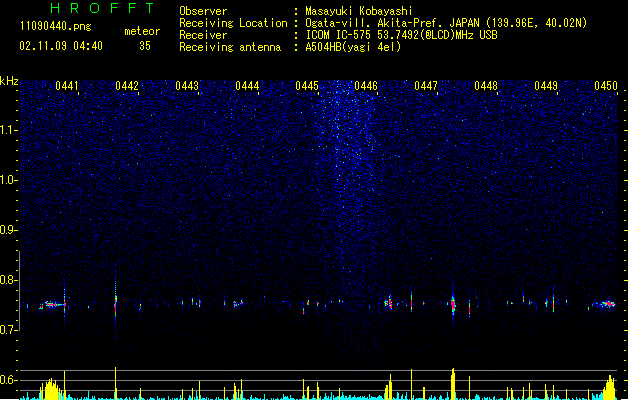629x400 pixels.
Task: Click time marker 0444
Action: [x=247, y=86]
